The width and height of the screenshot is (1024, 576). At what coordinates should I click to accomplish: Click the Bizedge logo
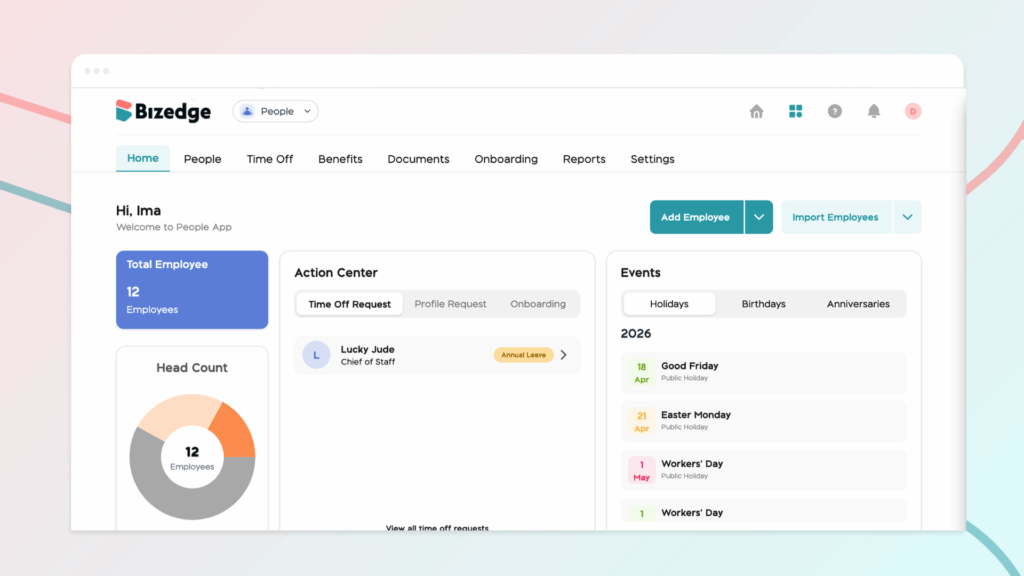tap(163, 112)
